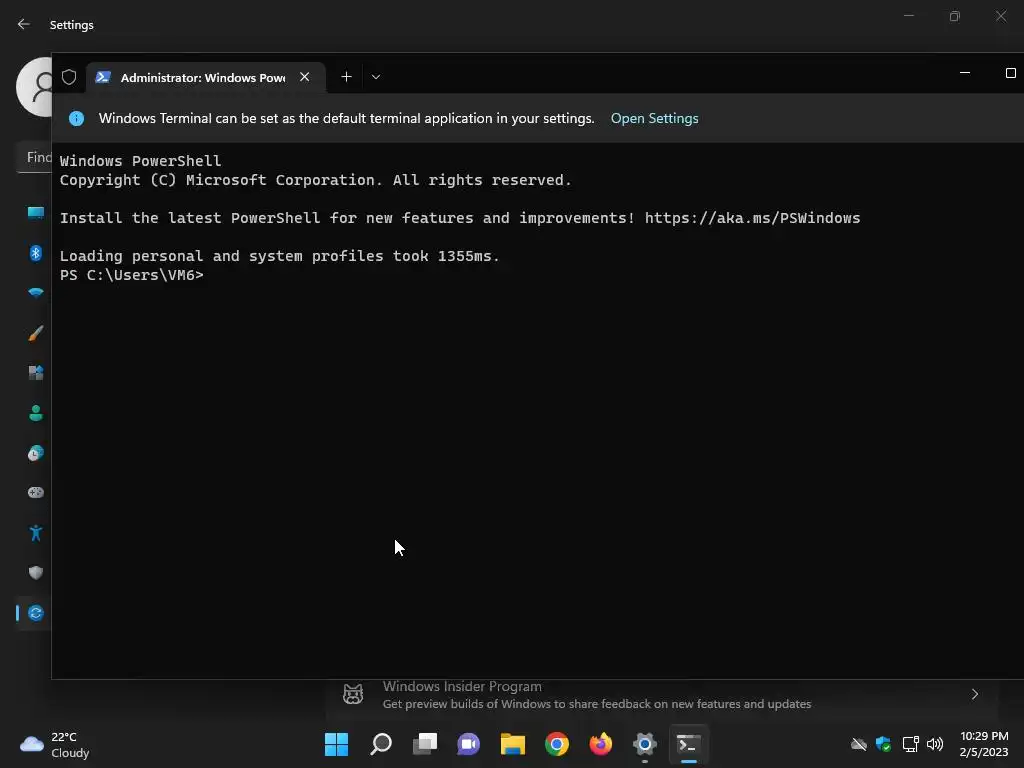Open Personalization brush icon in Settings

(x=36, y=333)
